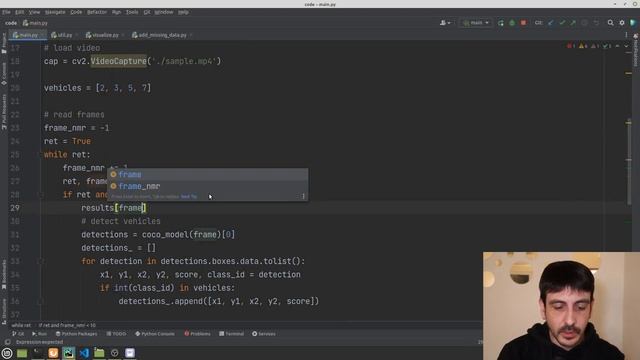Click the red Stop icon

click(523, 23)
